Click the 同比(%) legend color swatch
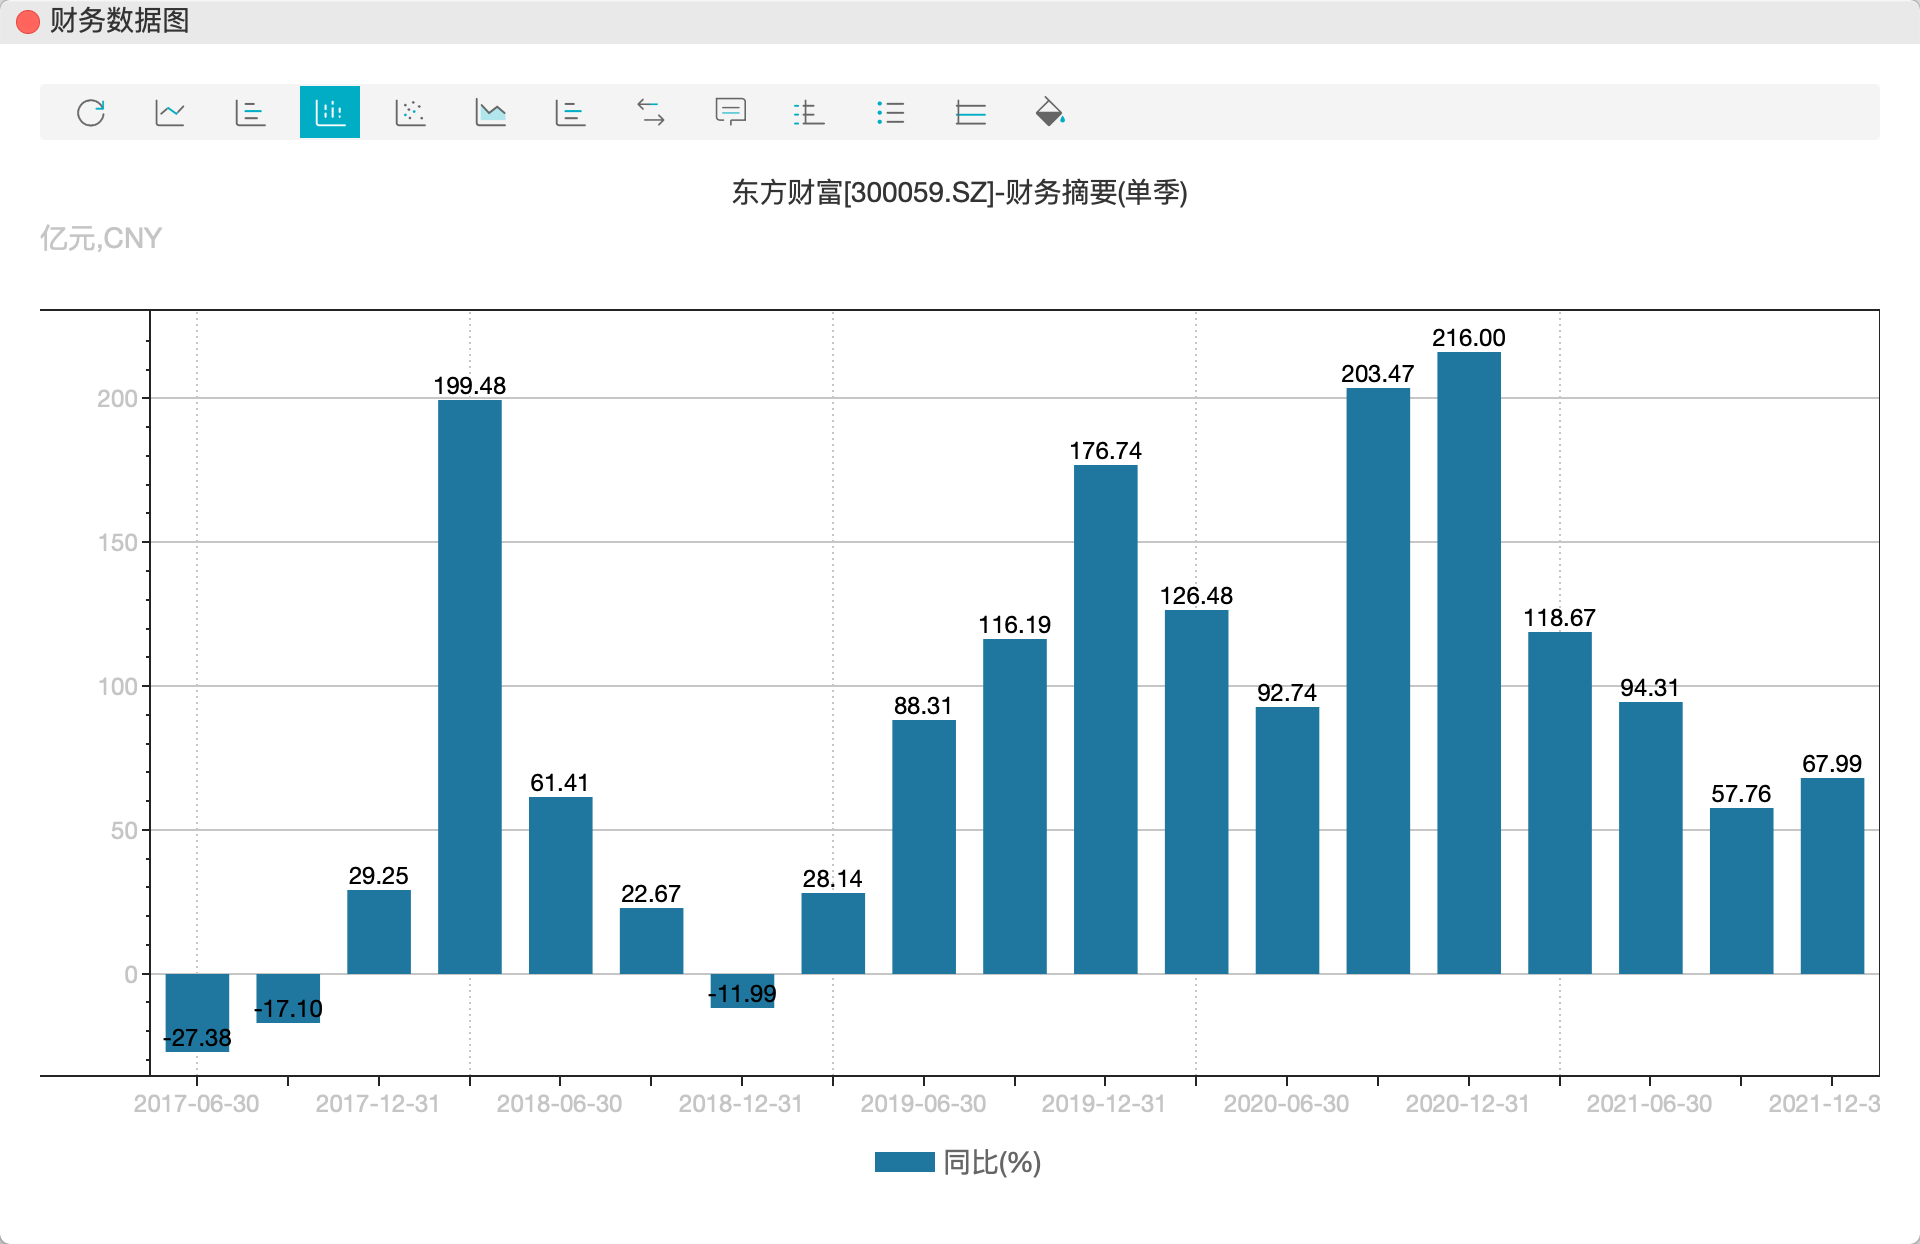 [904, 1162]
